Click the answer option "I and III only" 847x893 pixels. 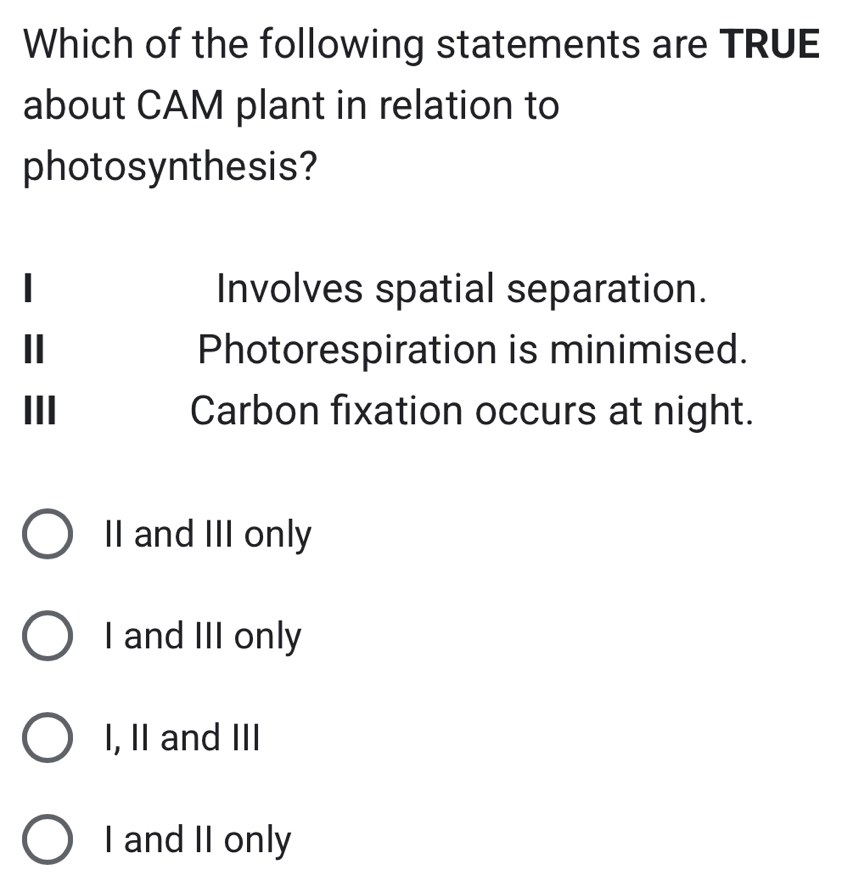(x=200, y=636)
